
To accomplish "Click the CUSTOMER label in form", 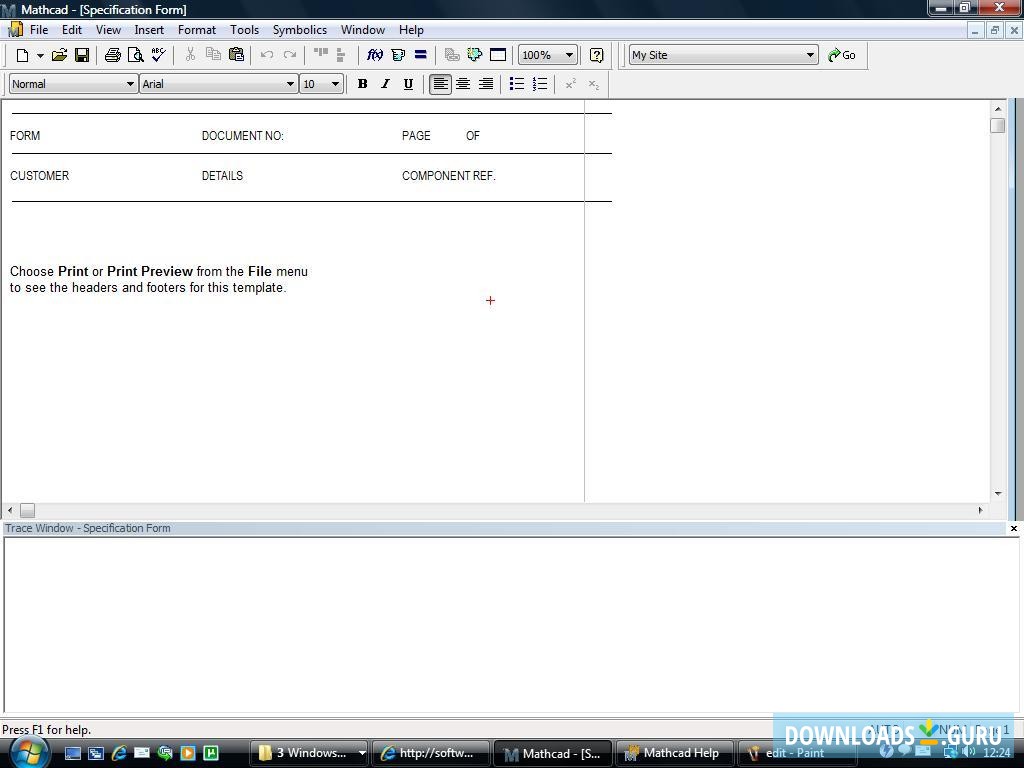I will 39,176.
